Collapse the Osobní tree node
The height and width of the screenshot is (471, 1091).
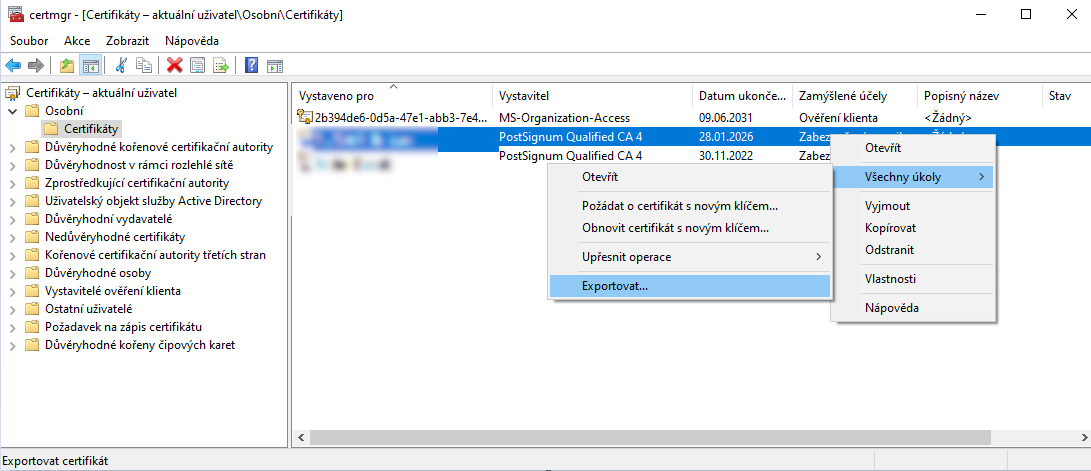click(x=12, y=111)
